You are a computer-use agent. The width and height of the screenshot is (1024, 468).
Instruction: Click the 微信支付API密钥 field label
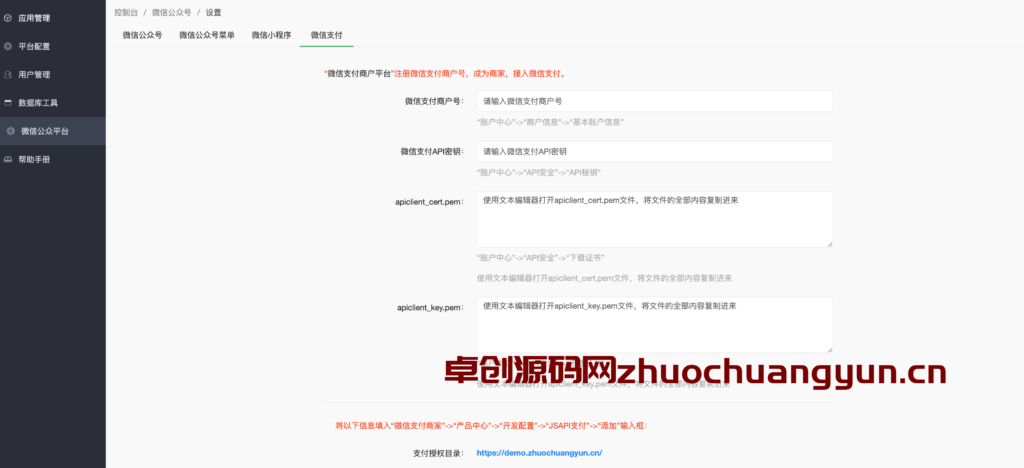[x=432, y=151]
